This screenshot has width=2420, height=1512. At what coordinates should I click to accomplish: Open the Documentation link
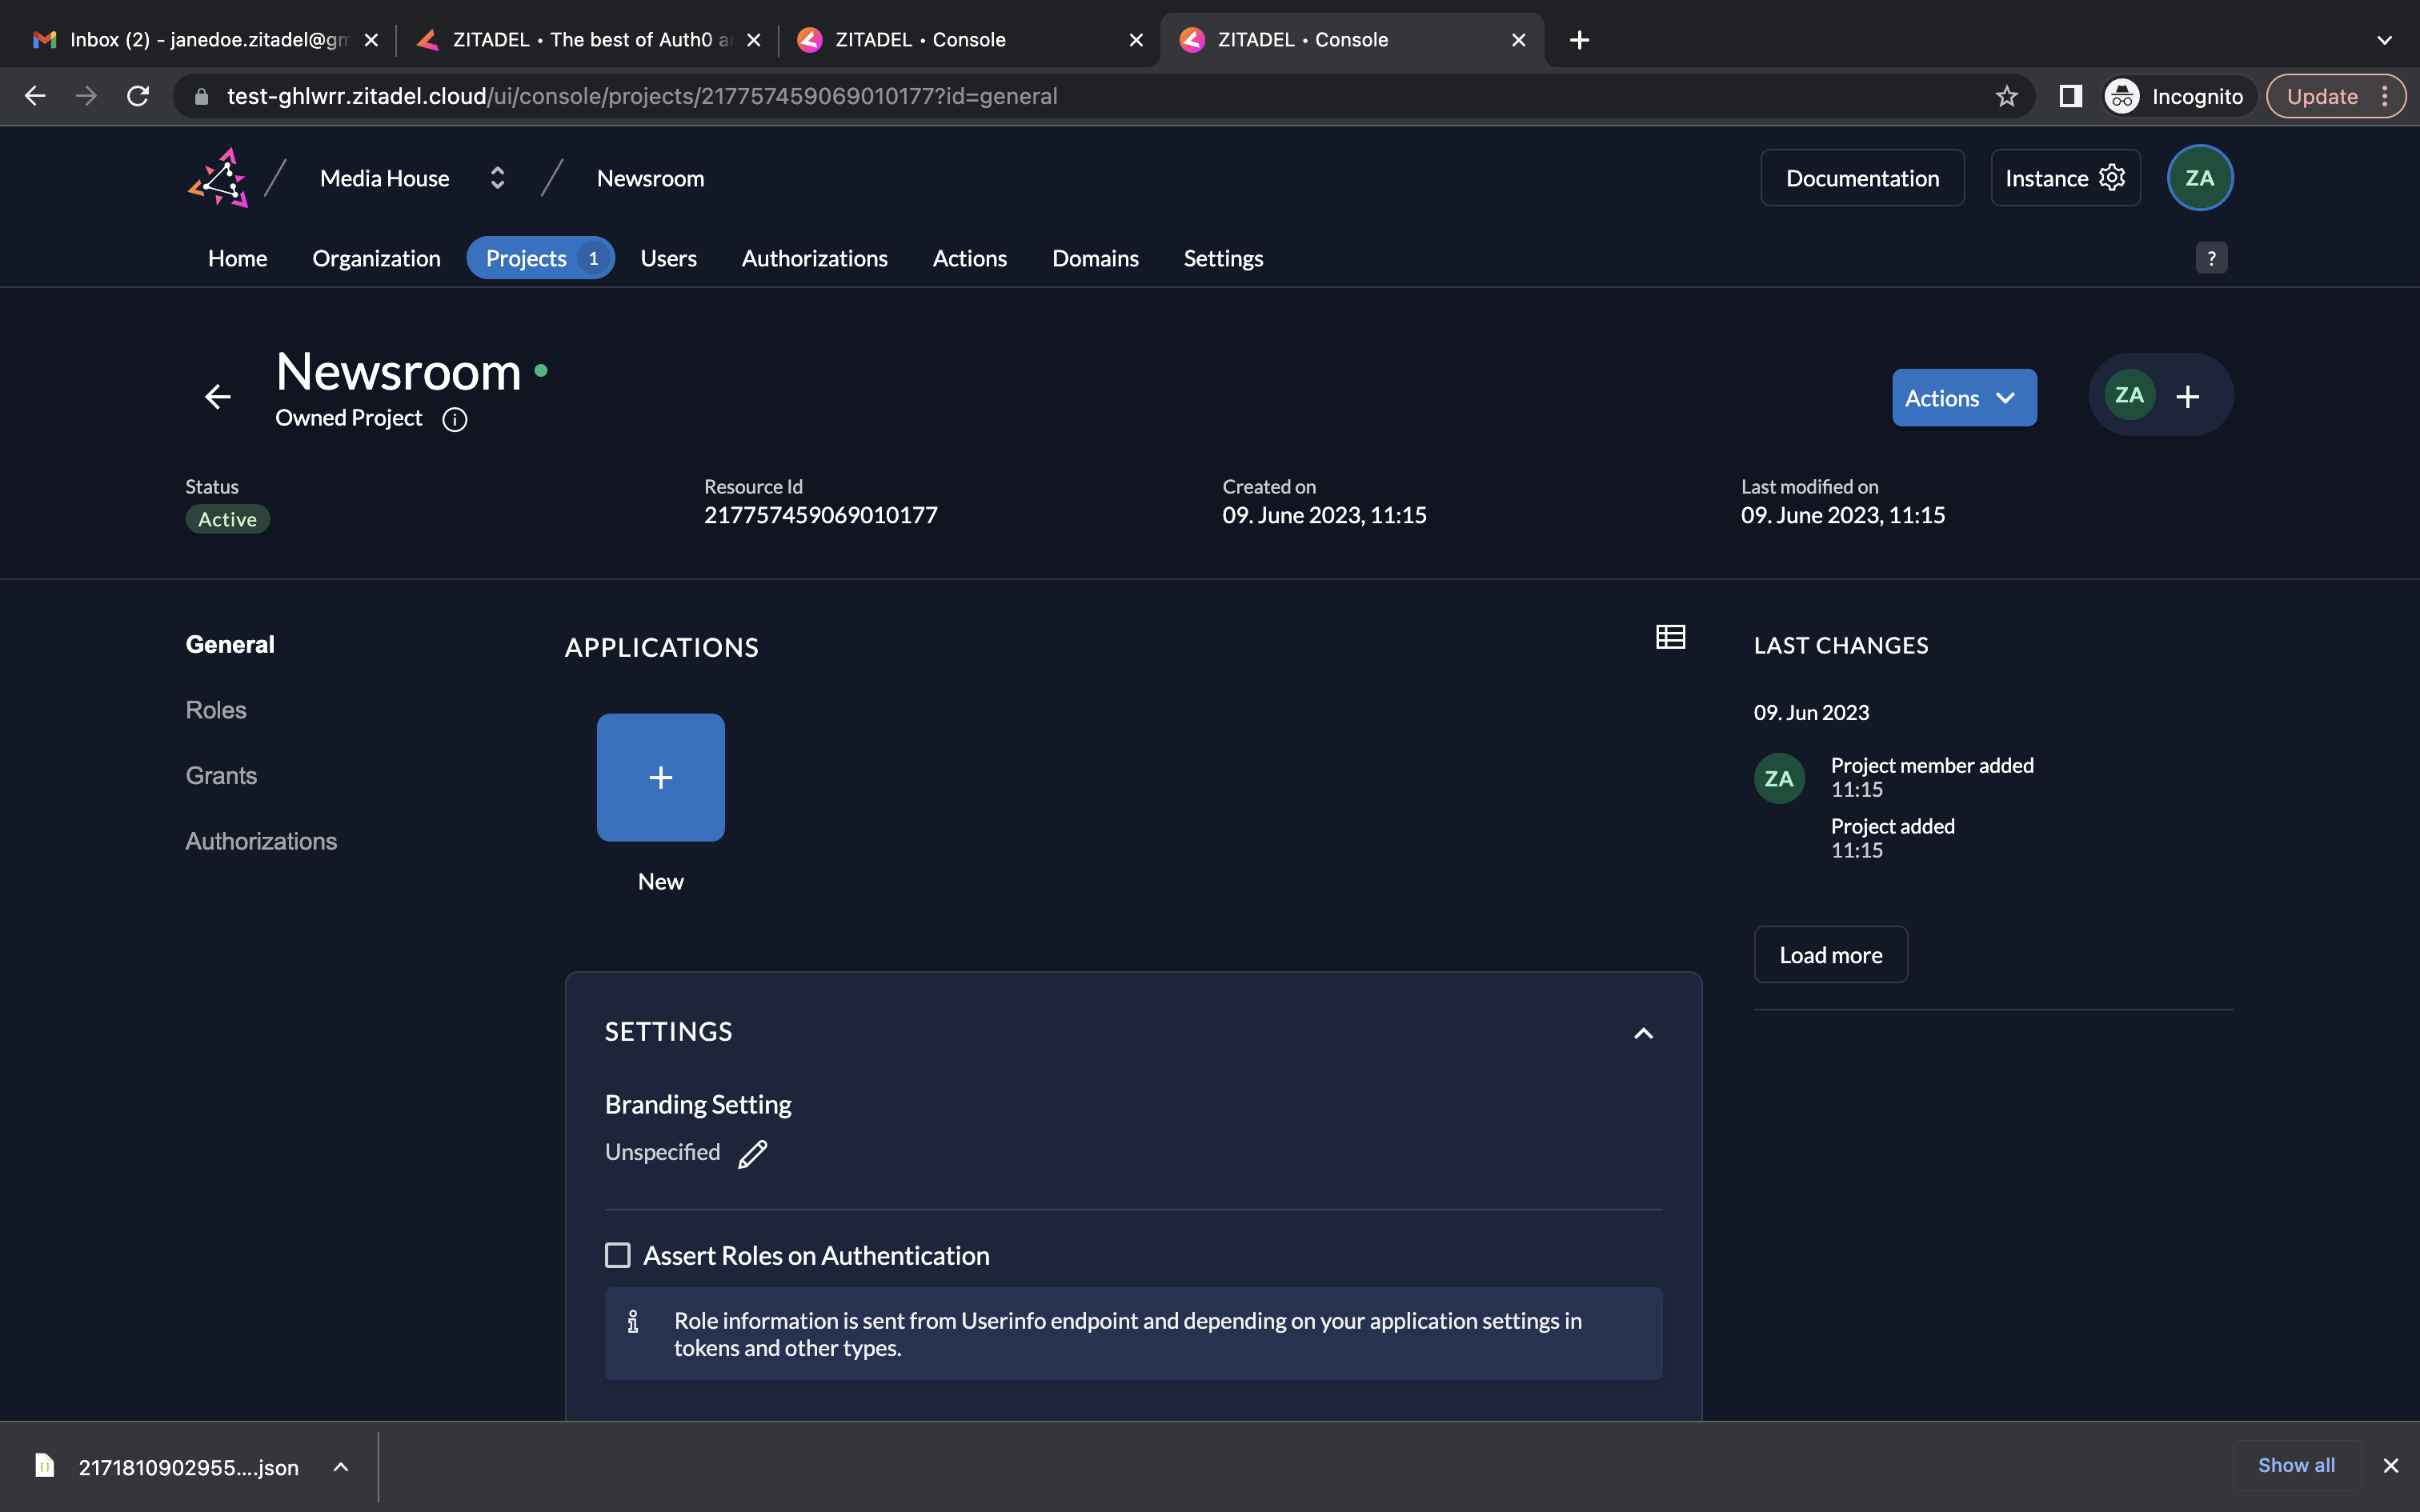1862,178
